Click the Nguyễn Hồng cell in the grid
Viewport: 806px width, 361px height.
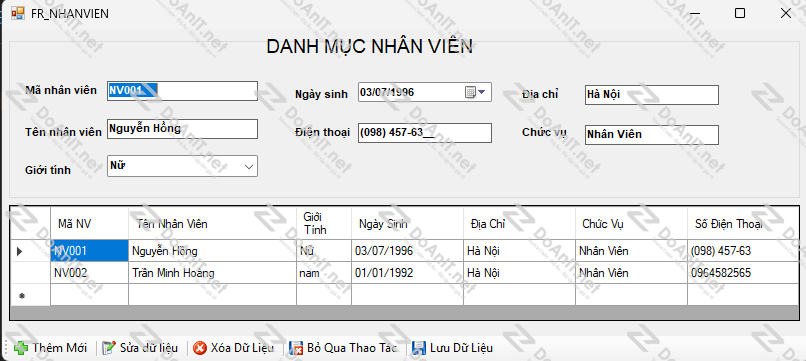point(212,251)
